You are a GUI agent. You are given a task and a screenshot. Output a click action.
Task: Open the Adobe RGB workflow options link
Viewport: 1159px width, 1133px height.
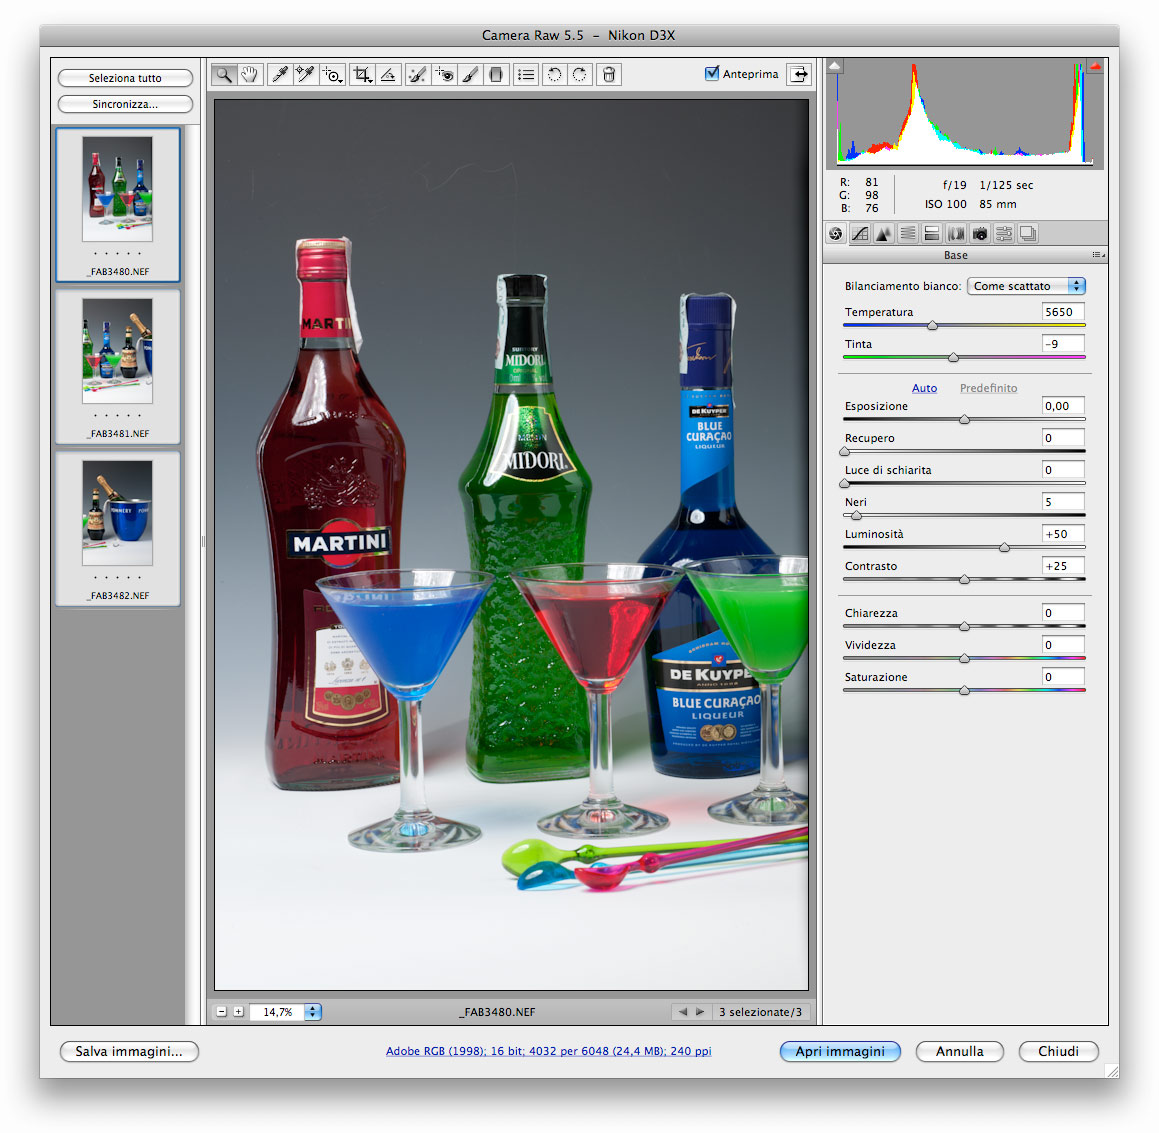[548, 1051]
